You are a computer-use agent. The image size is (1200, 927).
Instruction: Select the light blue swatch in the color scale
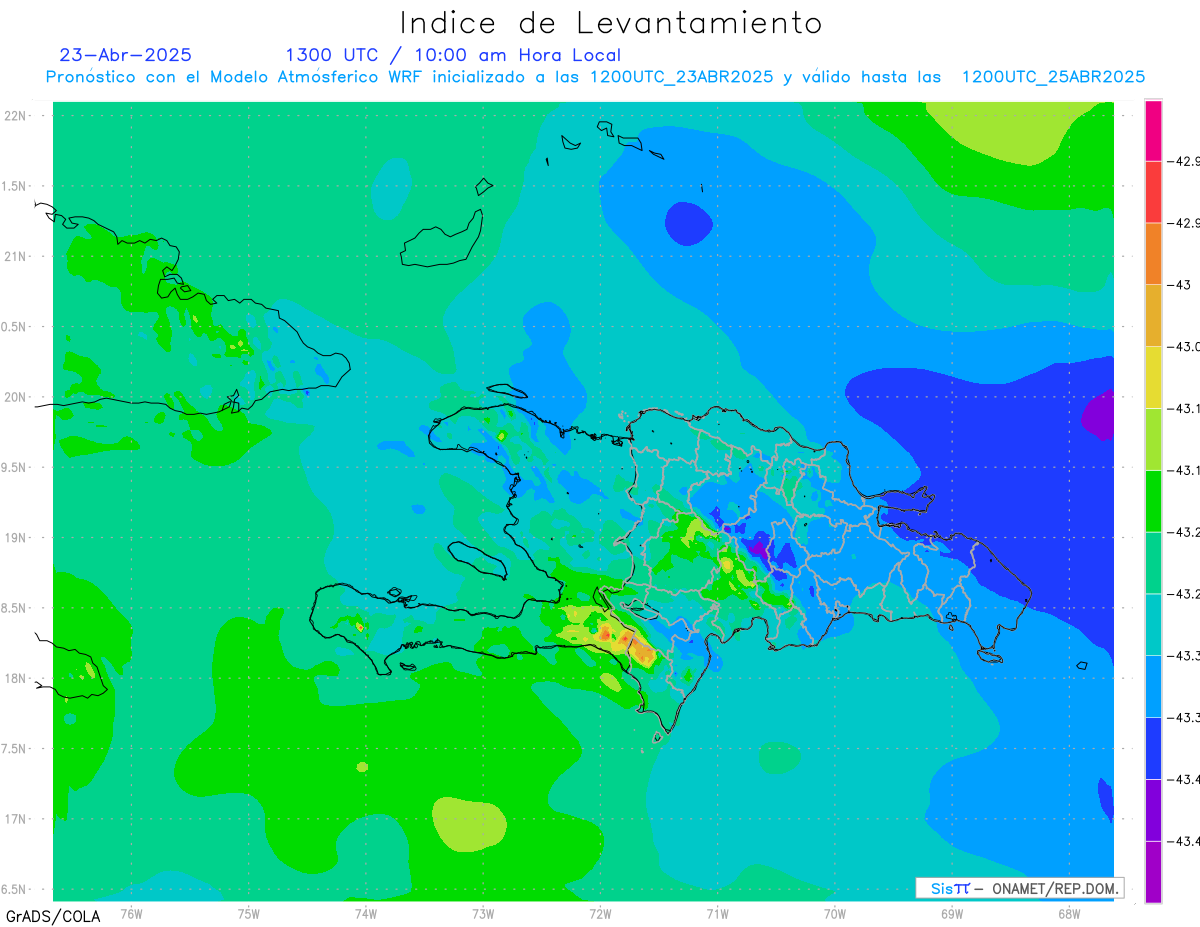point(1153,686)
